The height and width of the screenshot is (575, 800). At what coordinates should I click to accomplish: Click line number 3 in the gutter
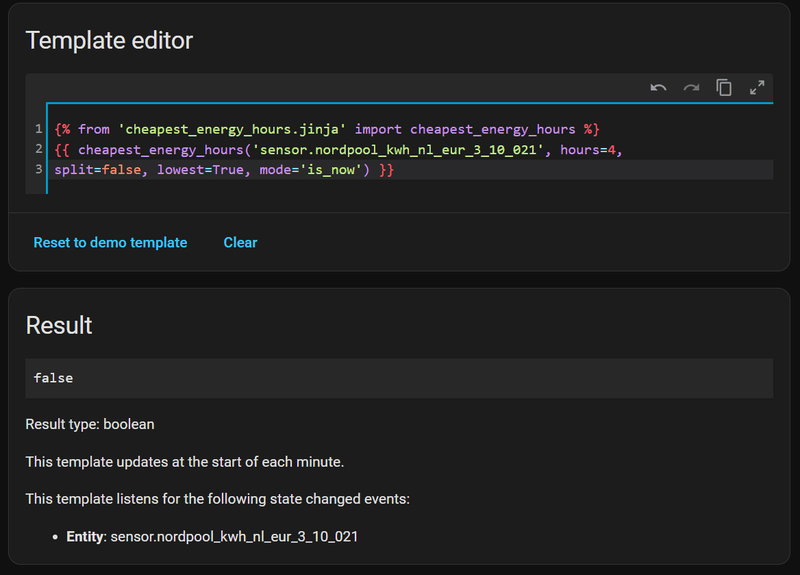pyautogui.click(x=38, y=169)
